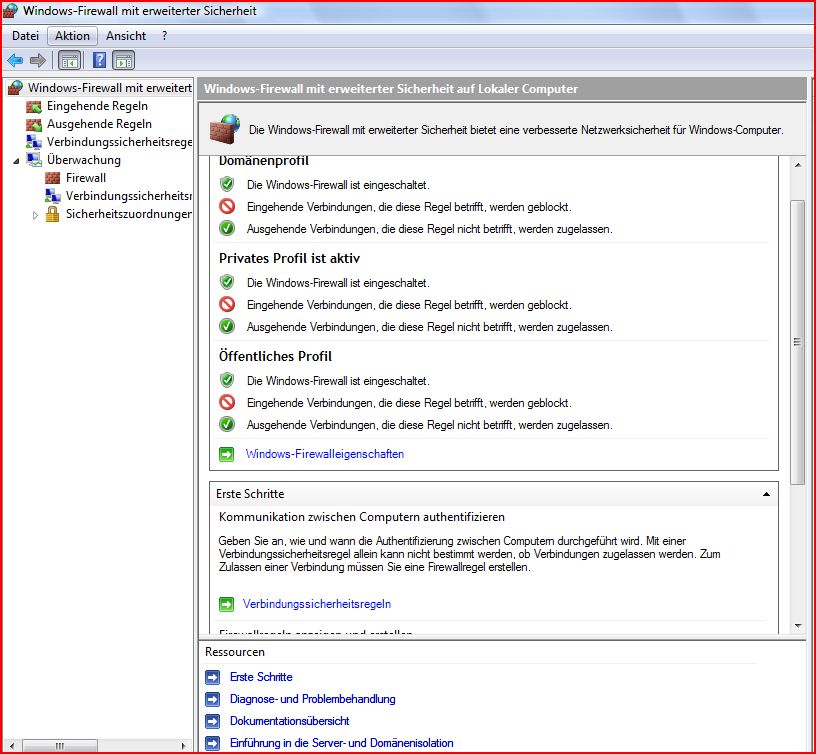Screen dimensions: 816x754
Task: Click the 'Ausgehende Verbindungen' line under Privates Profil
Action: tap(430, 327)
